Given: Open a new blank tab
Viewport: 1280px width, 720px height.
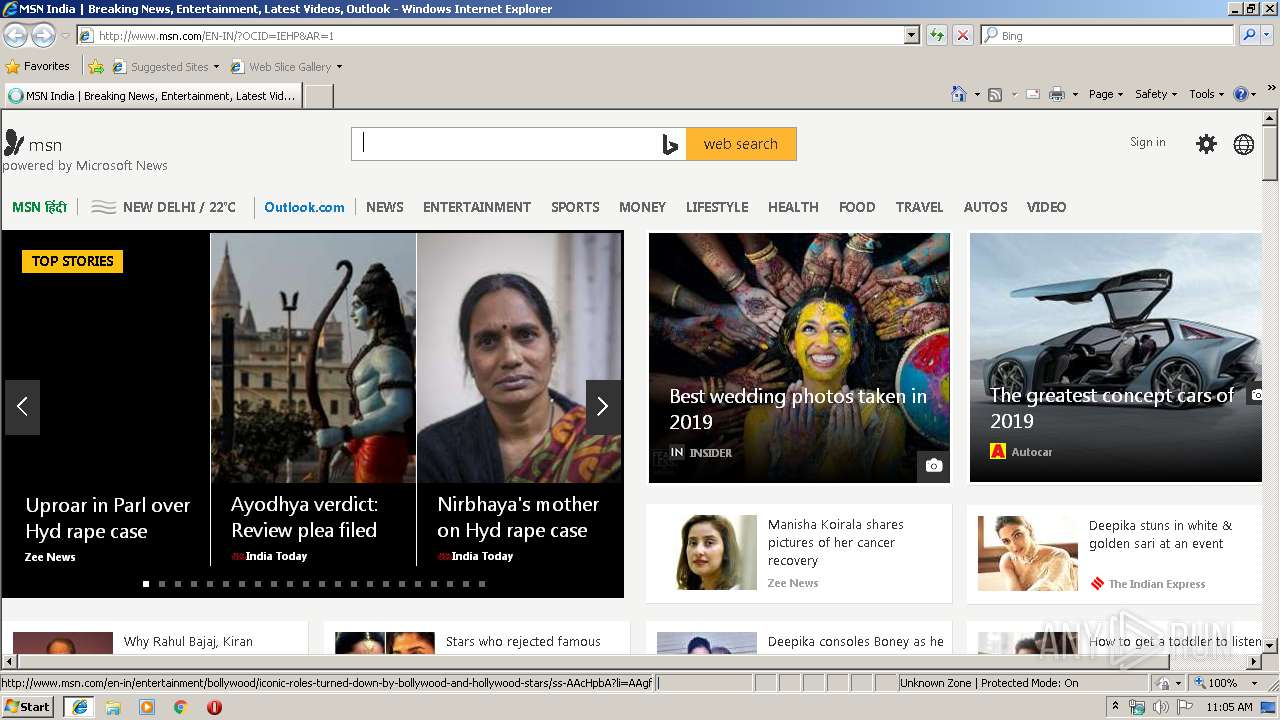Looking at the screenshot, I should click(318, 96).
